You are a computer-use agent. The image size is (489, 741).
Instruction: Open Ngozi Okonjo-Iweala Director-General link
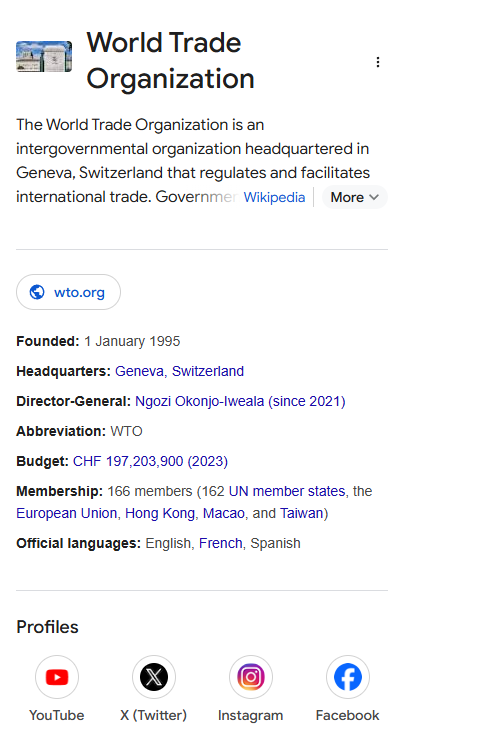[240, 401]
